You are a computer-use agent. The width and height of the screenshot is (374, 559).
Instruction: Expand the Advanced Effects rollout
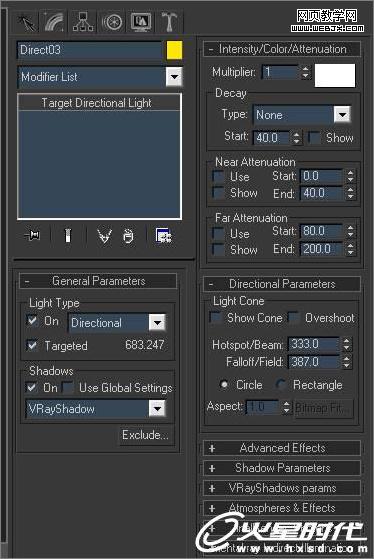pyautogui.click(x=282, y=448)
